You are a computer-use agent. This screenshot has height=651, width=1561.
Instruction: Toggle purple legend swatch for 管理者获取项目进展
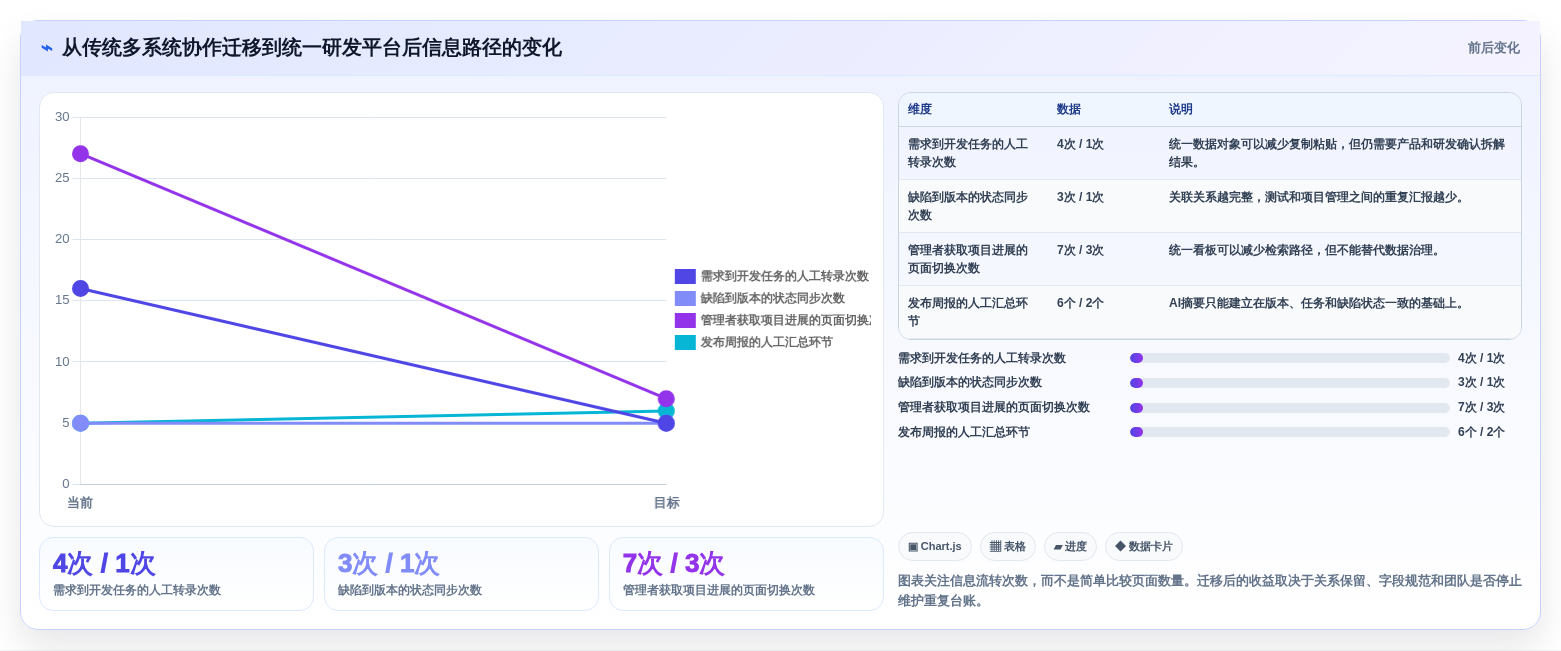click(685, 320)
